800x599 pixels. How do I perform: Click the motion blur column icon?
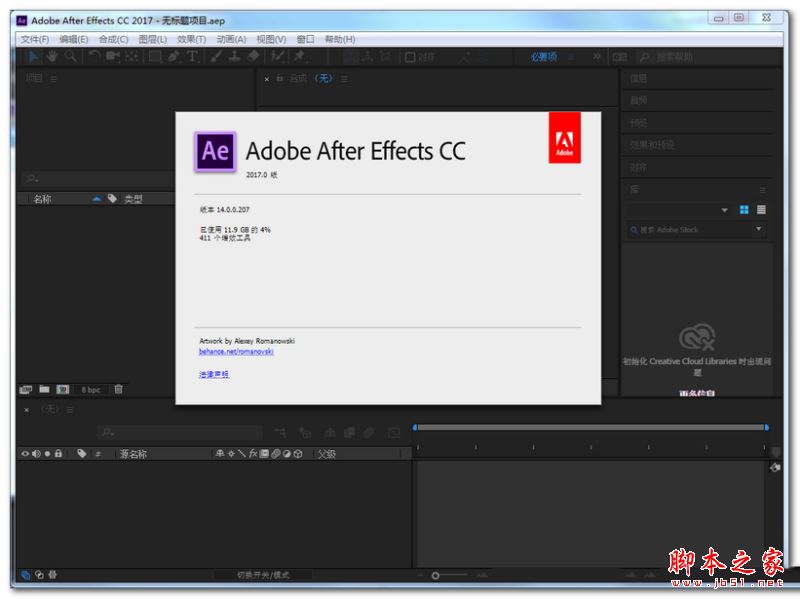click(276, 453)
